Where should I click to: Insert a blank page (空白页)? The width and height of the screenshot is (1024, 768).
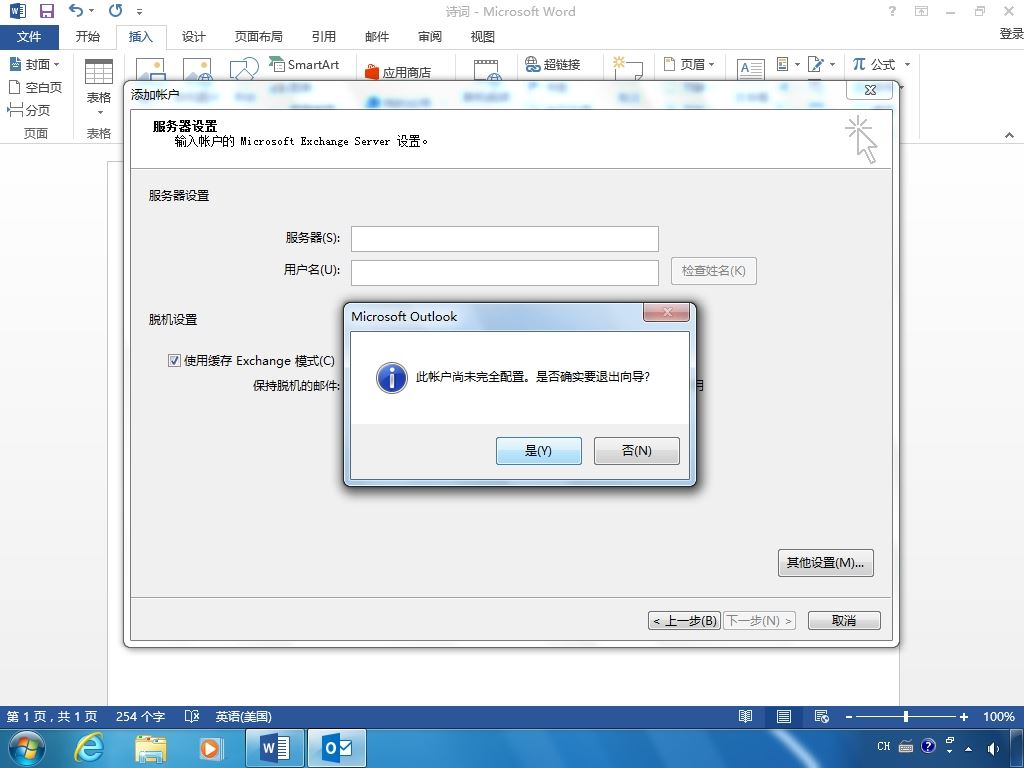(35, 87)
